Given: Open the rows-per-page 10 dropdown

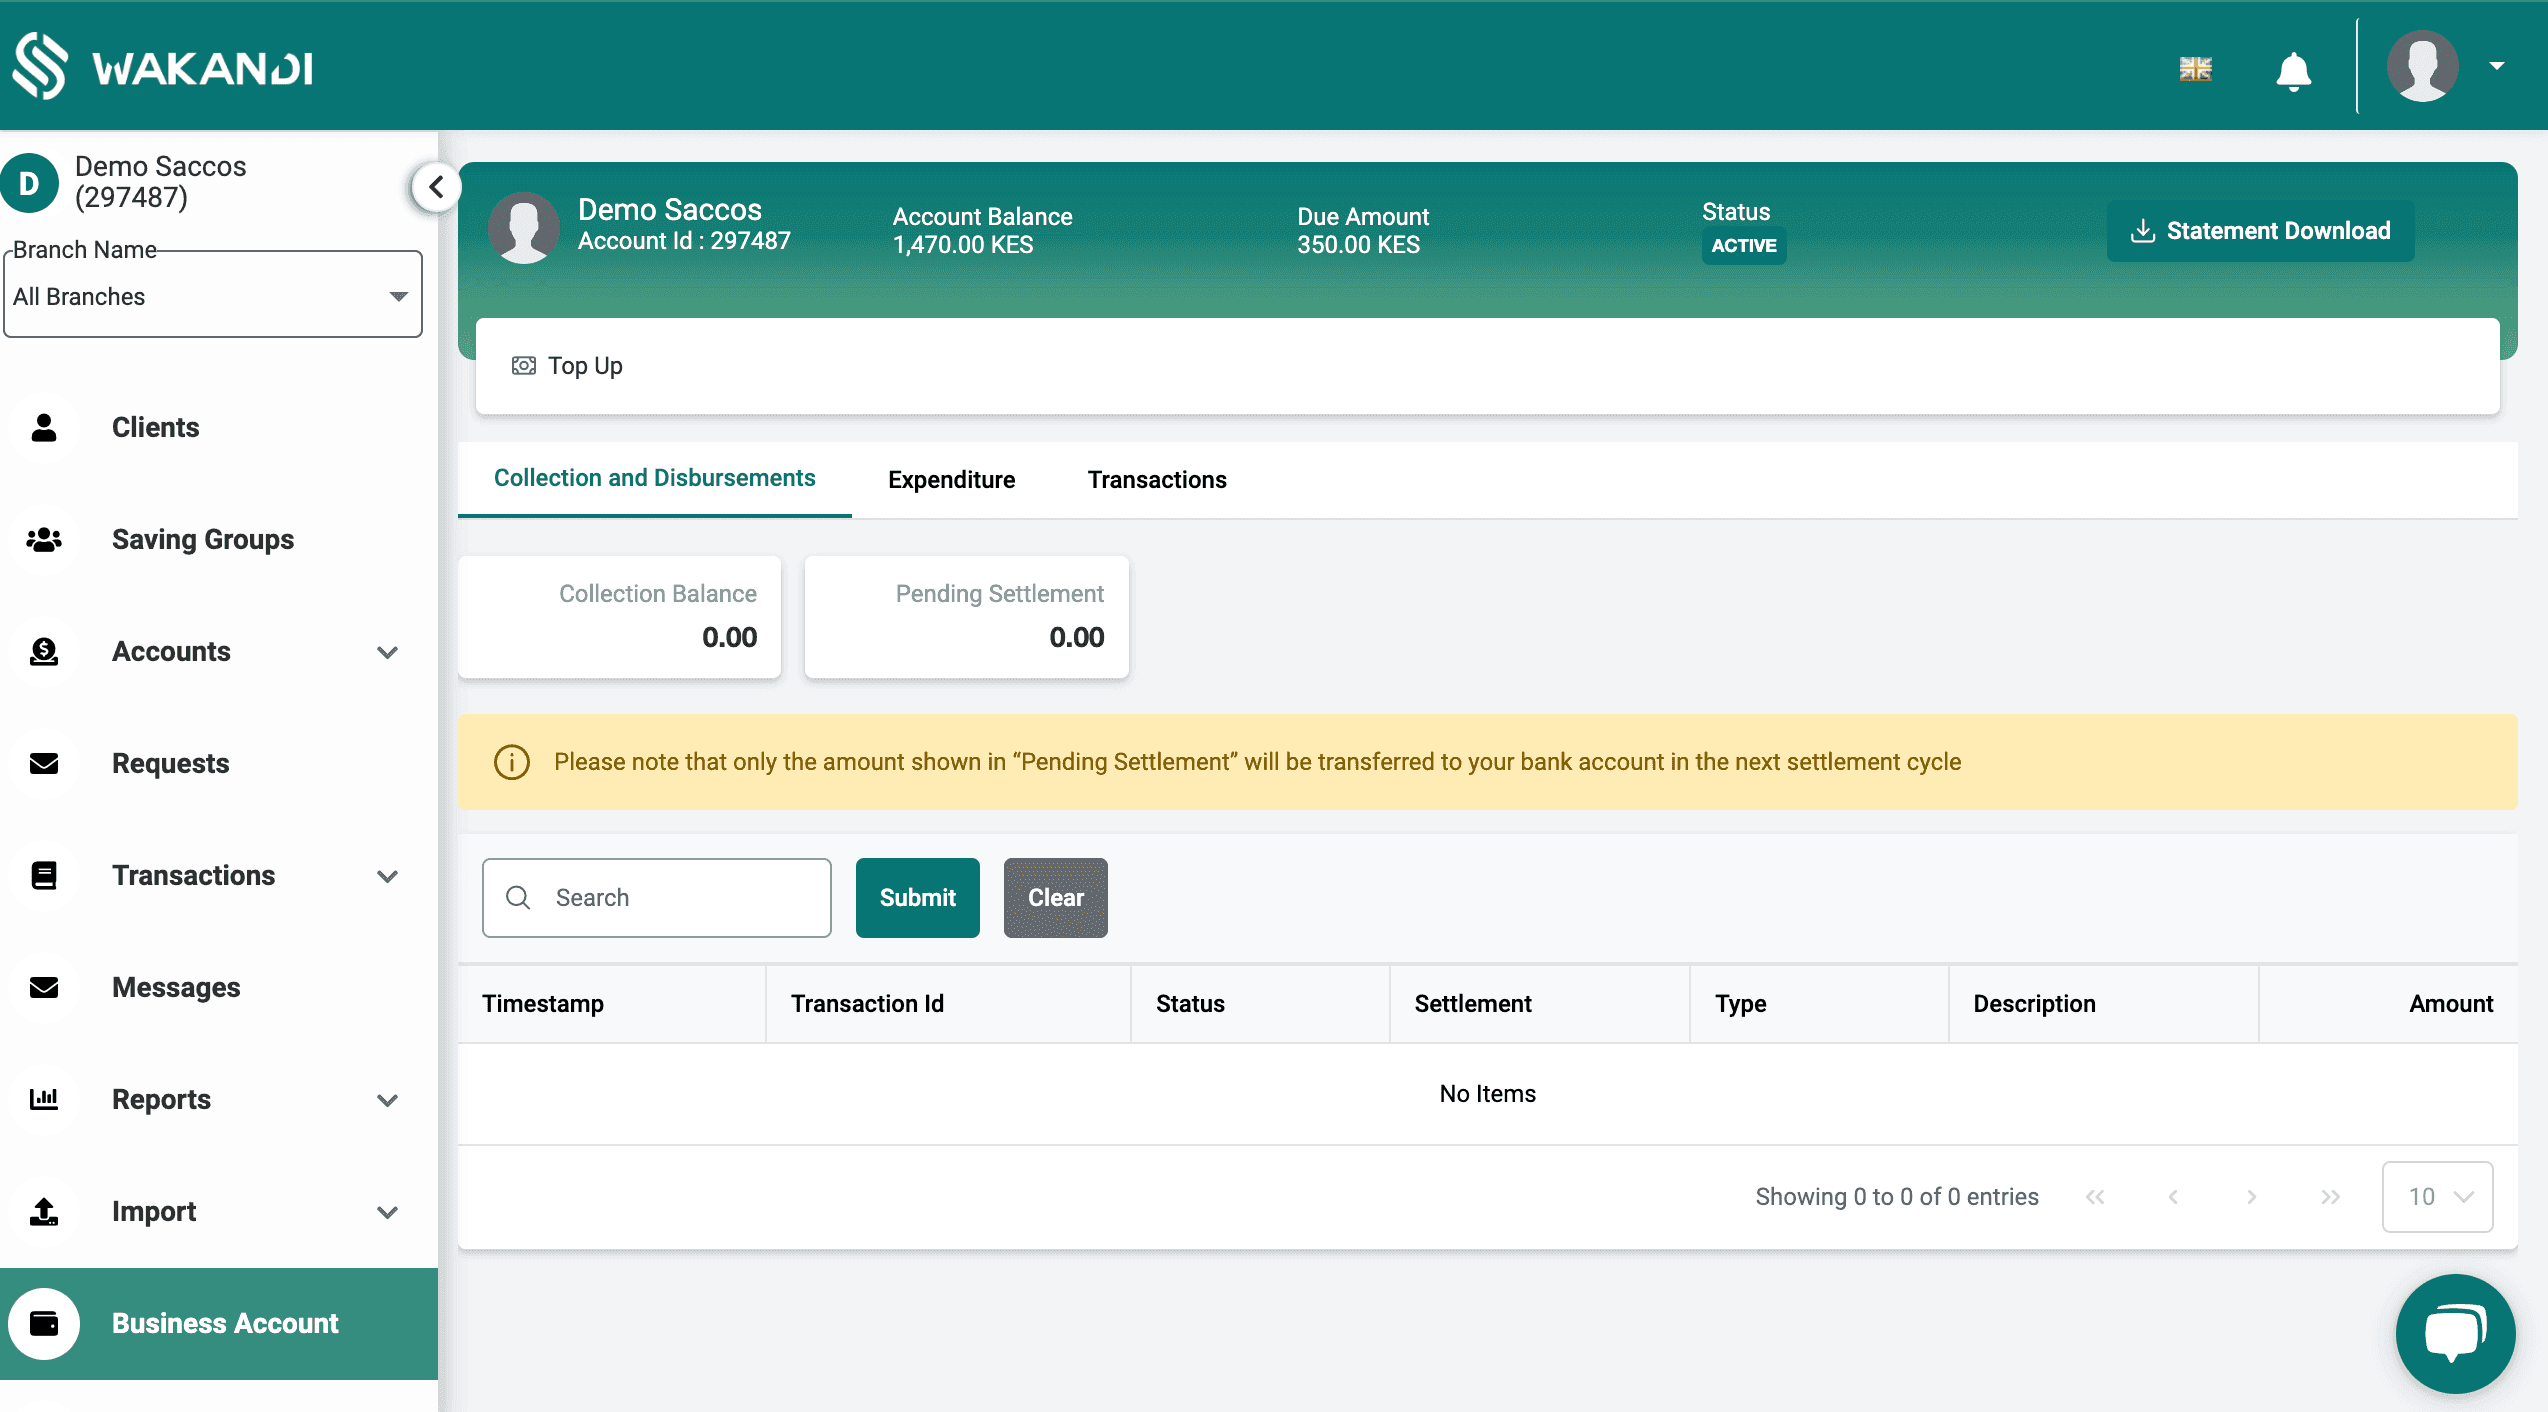Looking at the screenshot, I should pyautogui.click(x=2437, y=1197).
